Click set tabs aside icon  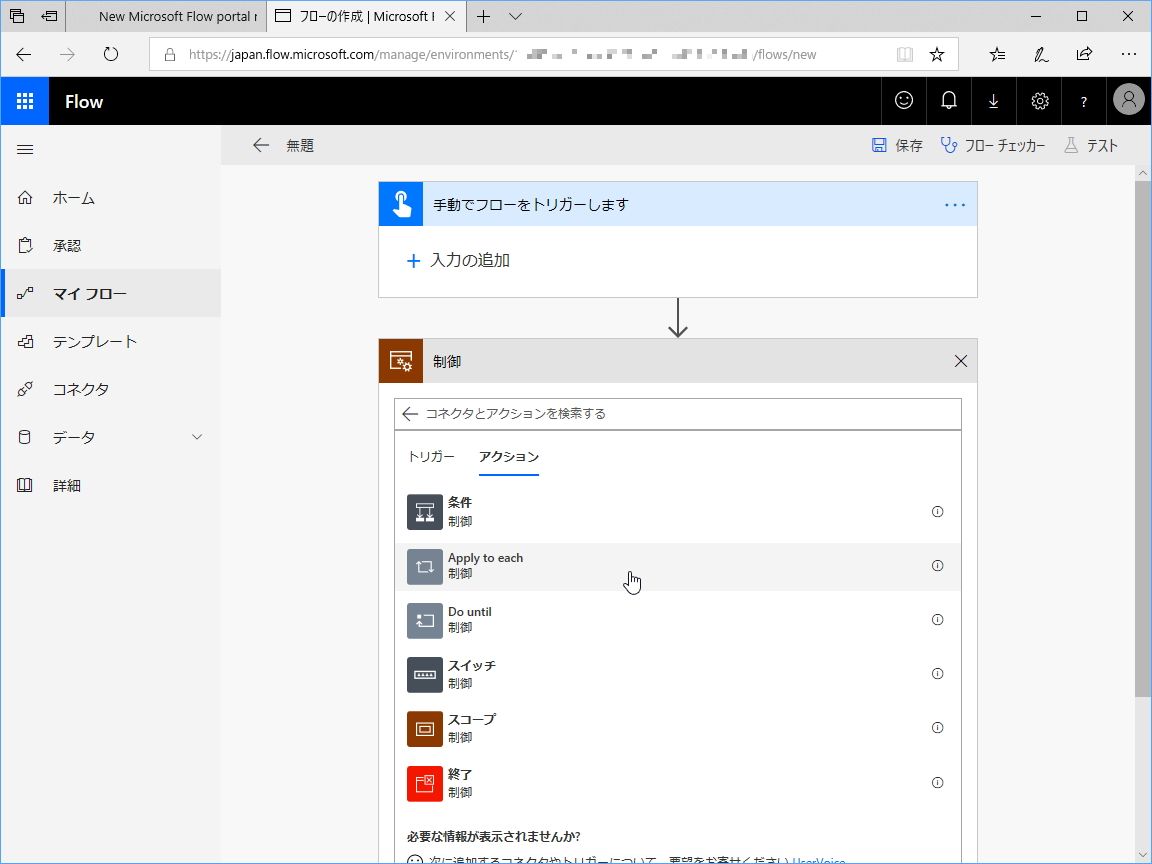pyautogui.click(x=49, y=16)
